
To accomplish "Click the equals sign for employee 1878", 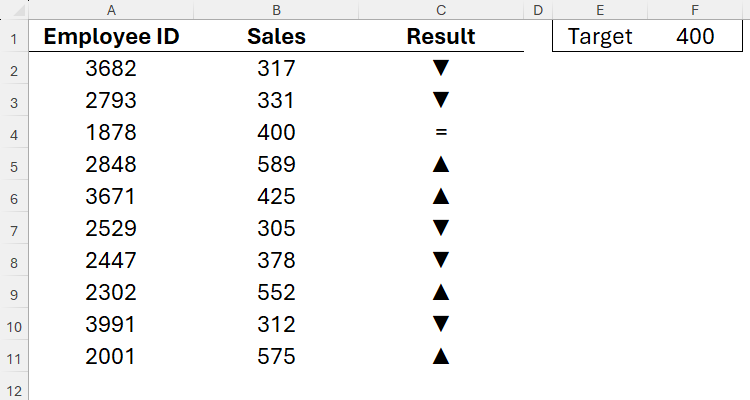I will coord(441,133).
